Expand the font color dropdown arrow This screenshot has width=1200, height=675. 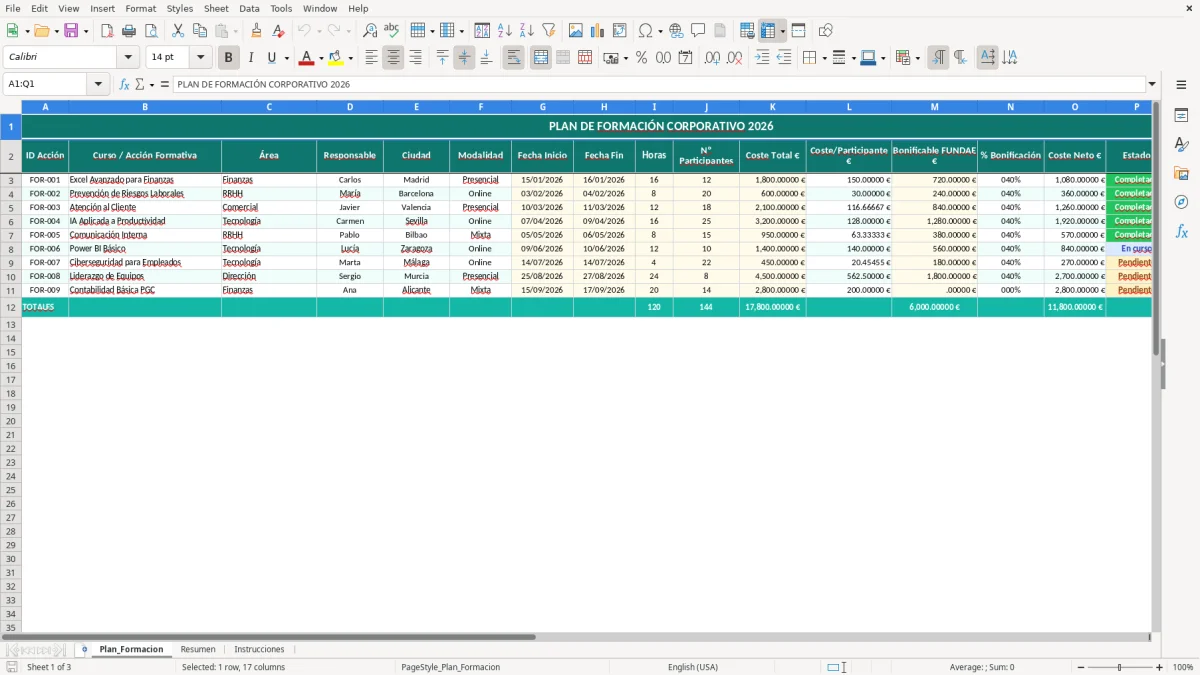[x=321, y=58]
